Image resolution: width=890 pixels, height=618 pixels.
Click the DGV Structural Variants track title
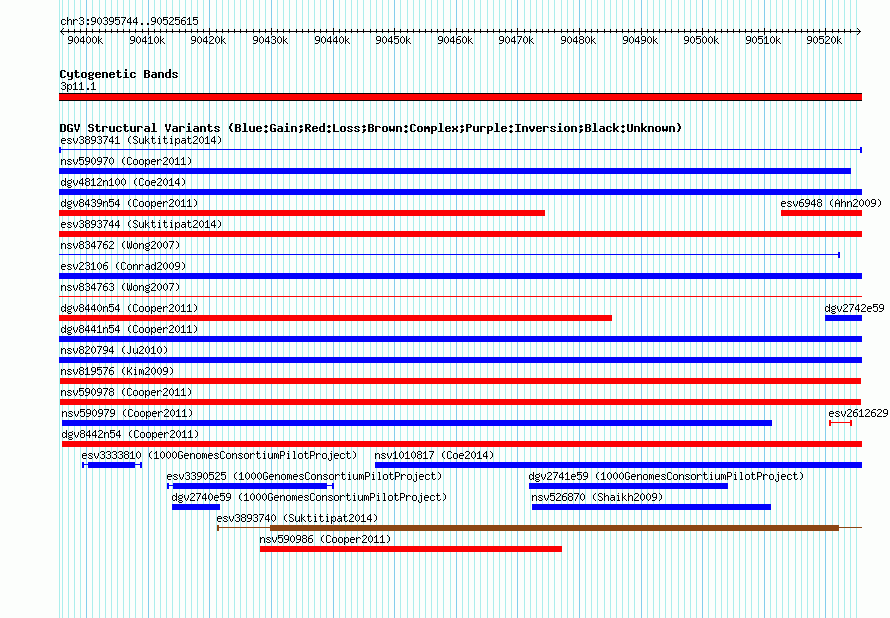[x=371, y=128]
